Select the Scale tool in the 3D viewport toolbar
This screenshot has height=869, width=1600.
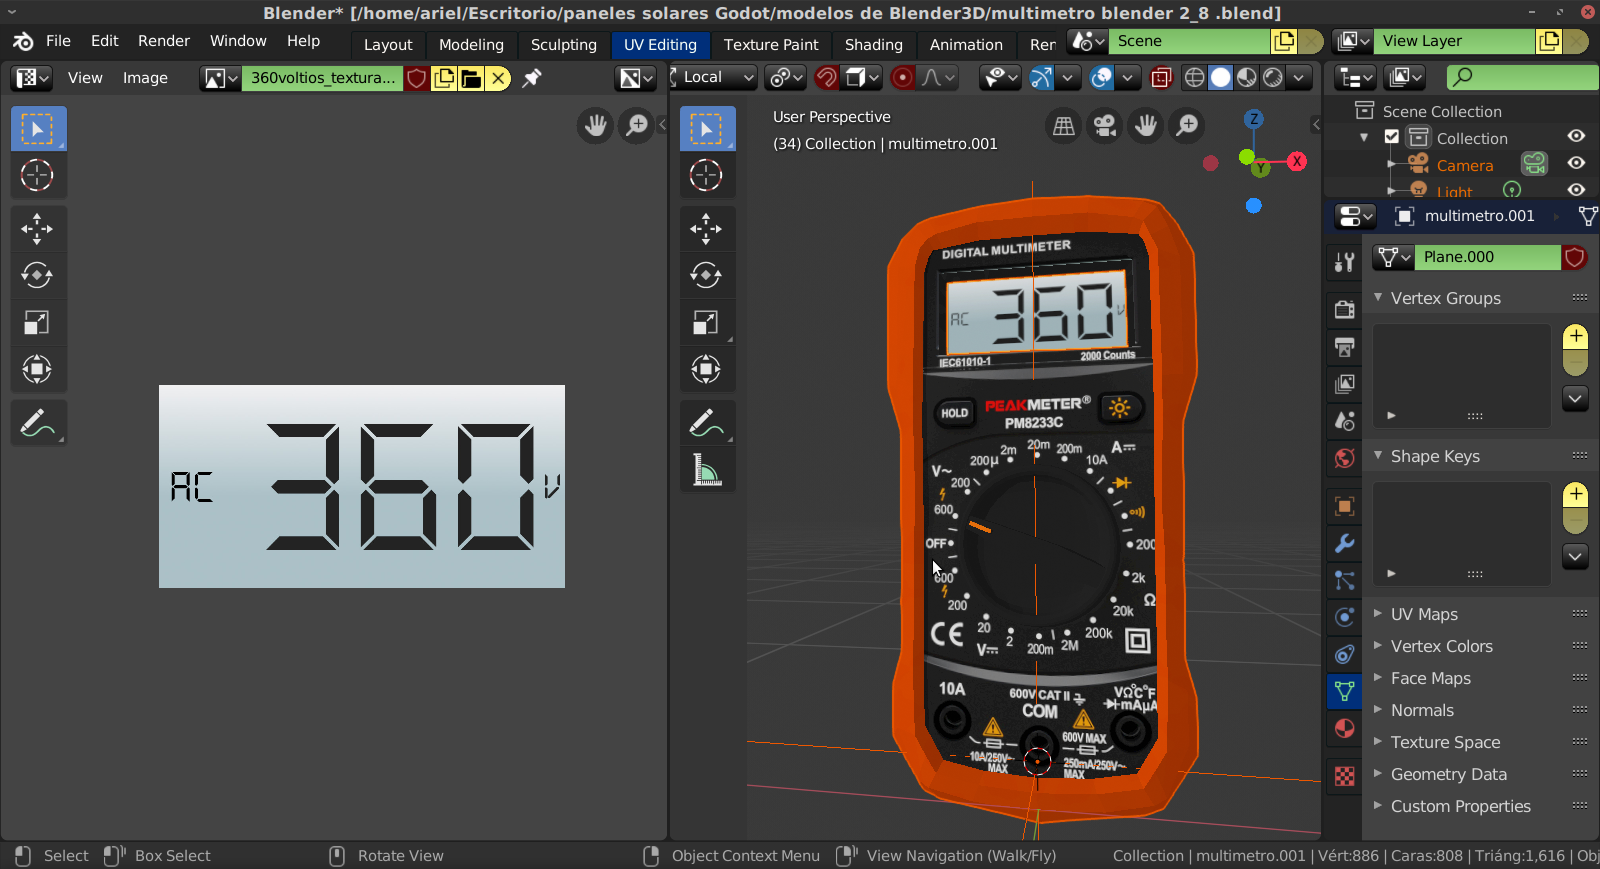706,323
